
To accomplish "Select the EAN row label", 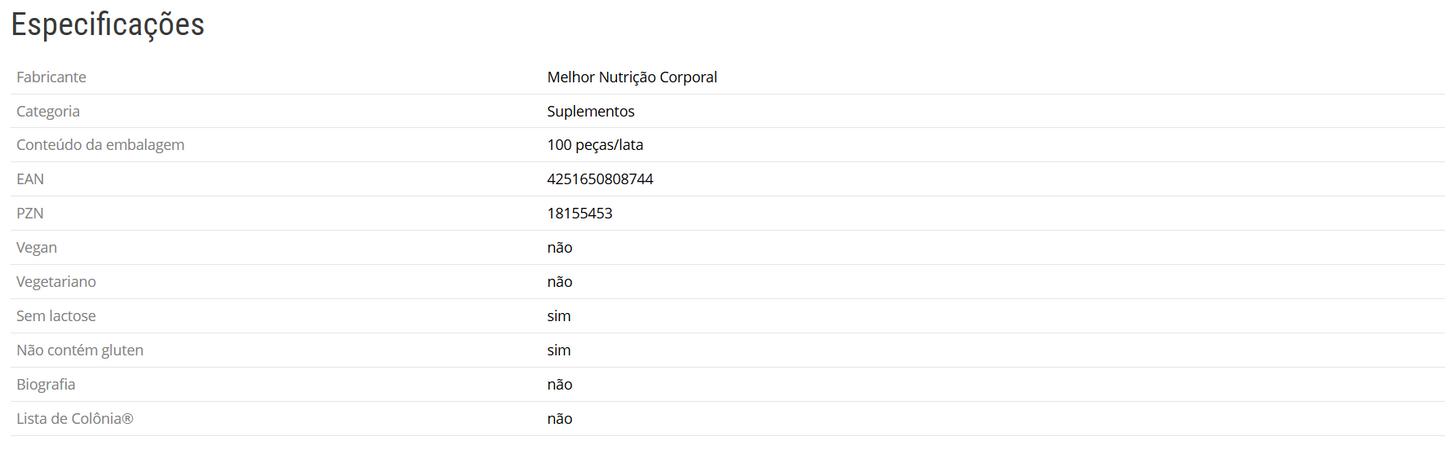I will [30, 179].
